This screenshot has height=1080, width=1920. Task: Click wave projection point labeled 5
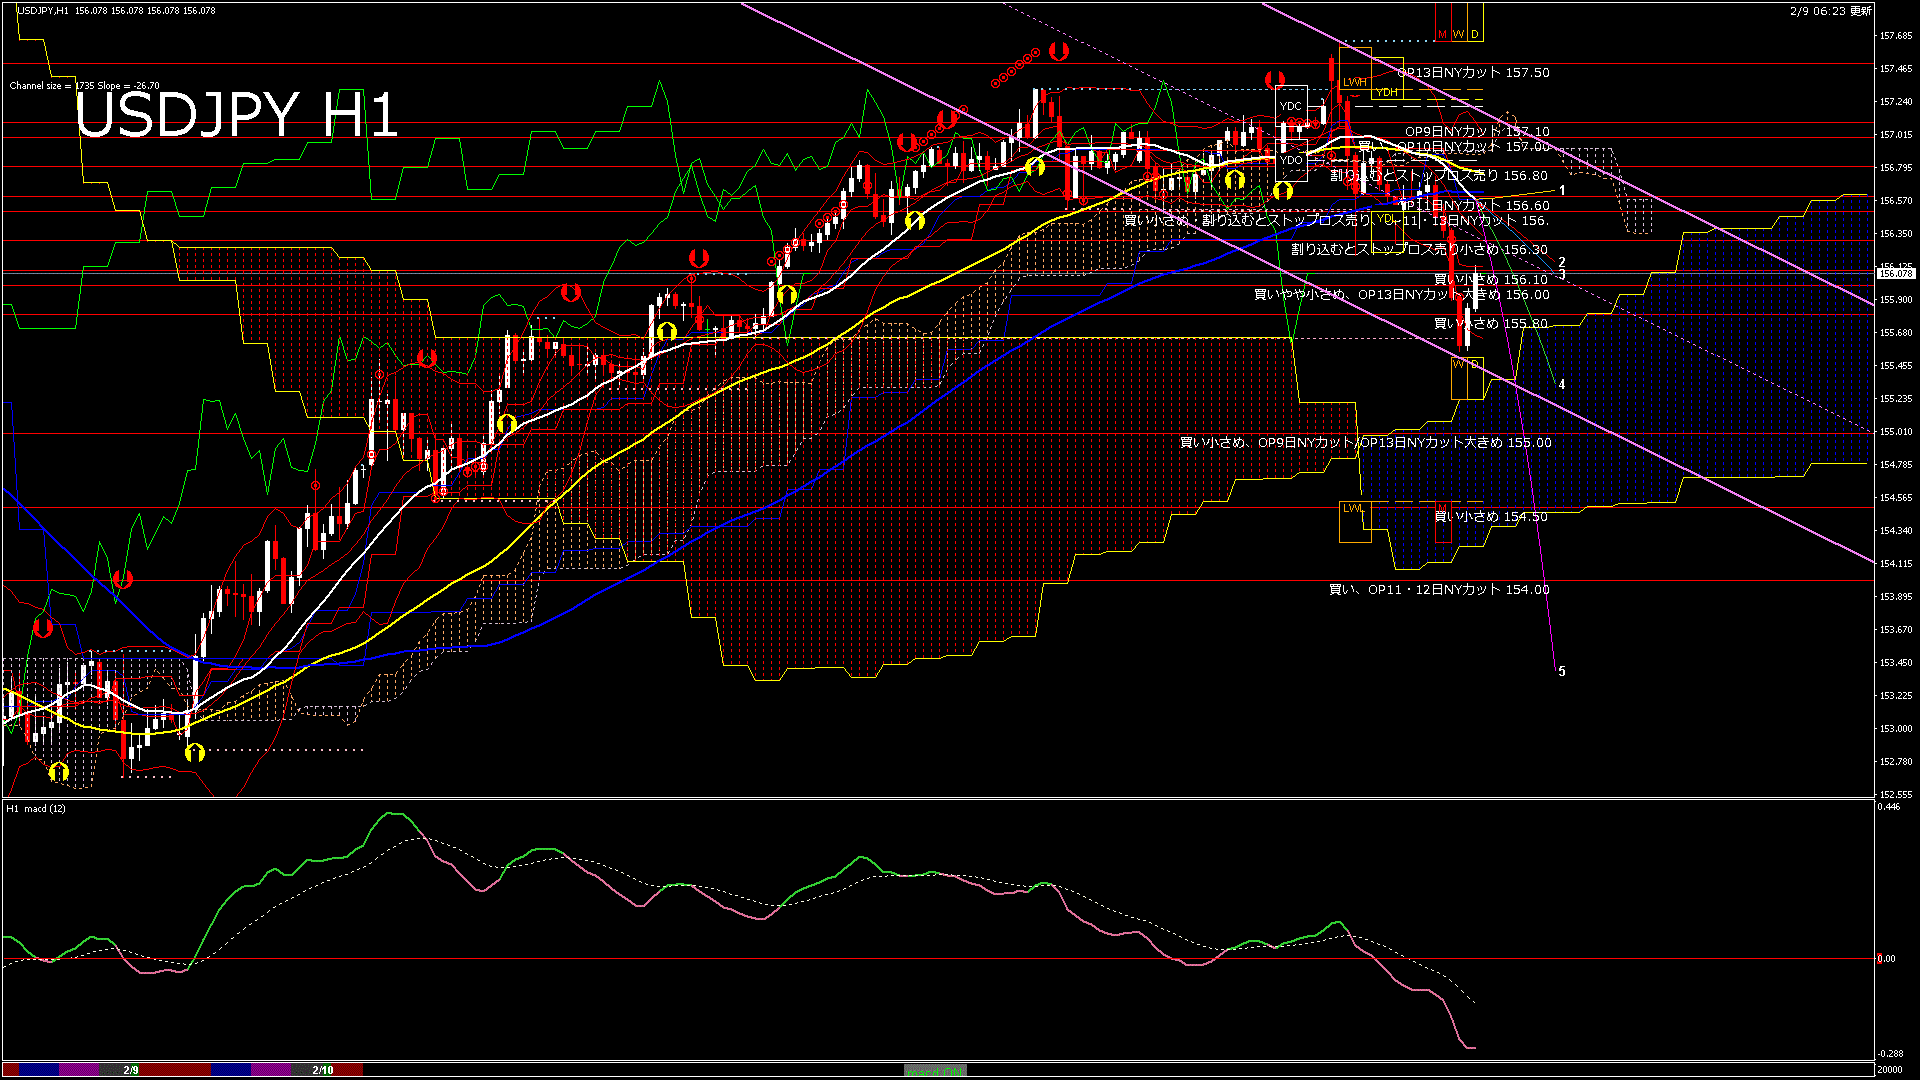tap(1562, 672)
